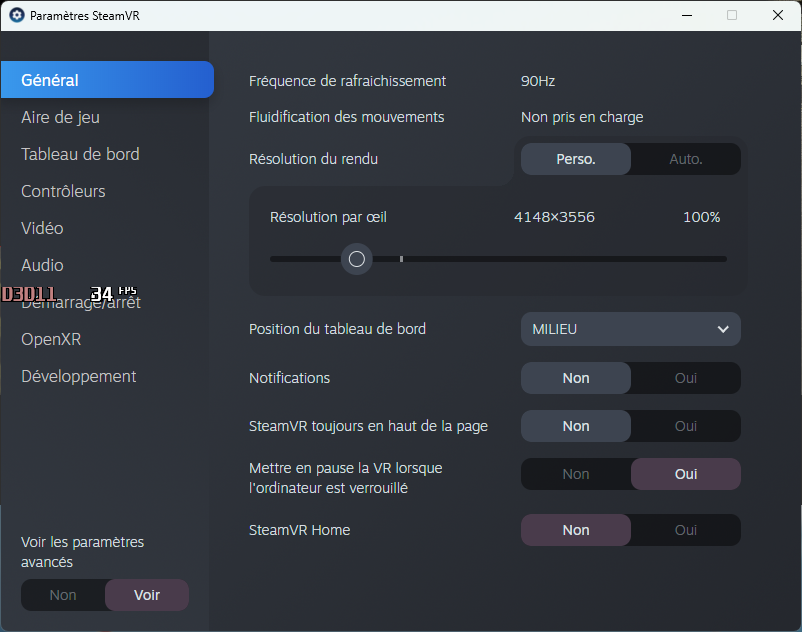
Task: Close the Paramètres SteamVR window
Action: 778,15
